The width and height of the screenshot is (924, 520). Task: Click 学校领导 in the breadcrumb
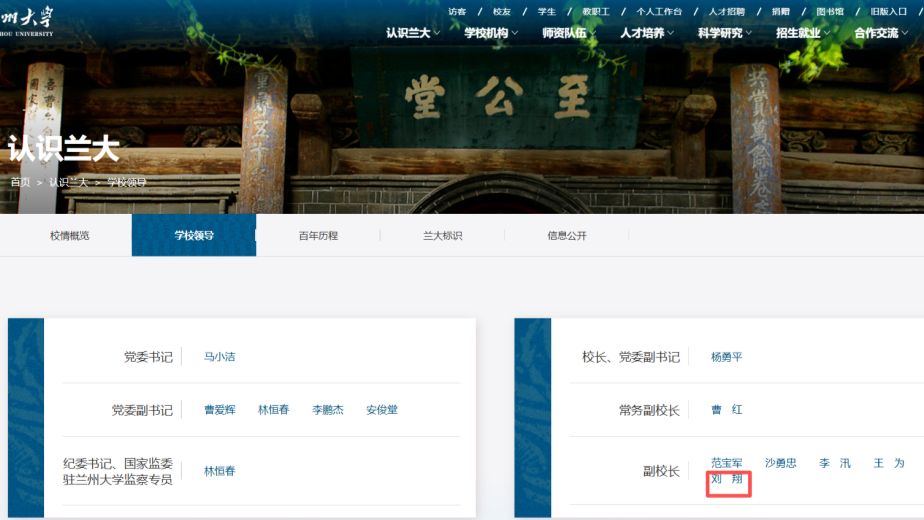[x=126, y=182]
